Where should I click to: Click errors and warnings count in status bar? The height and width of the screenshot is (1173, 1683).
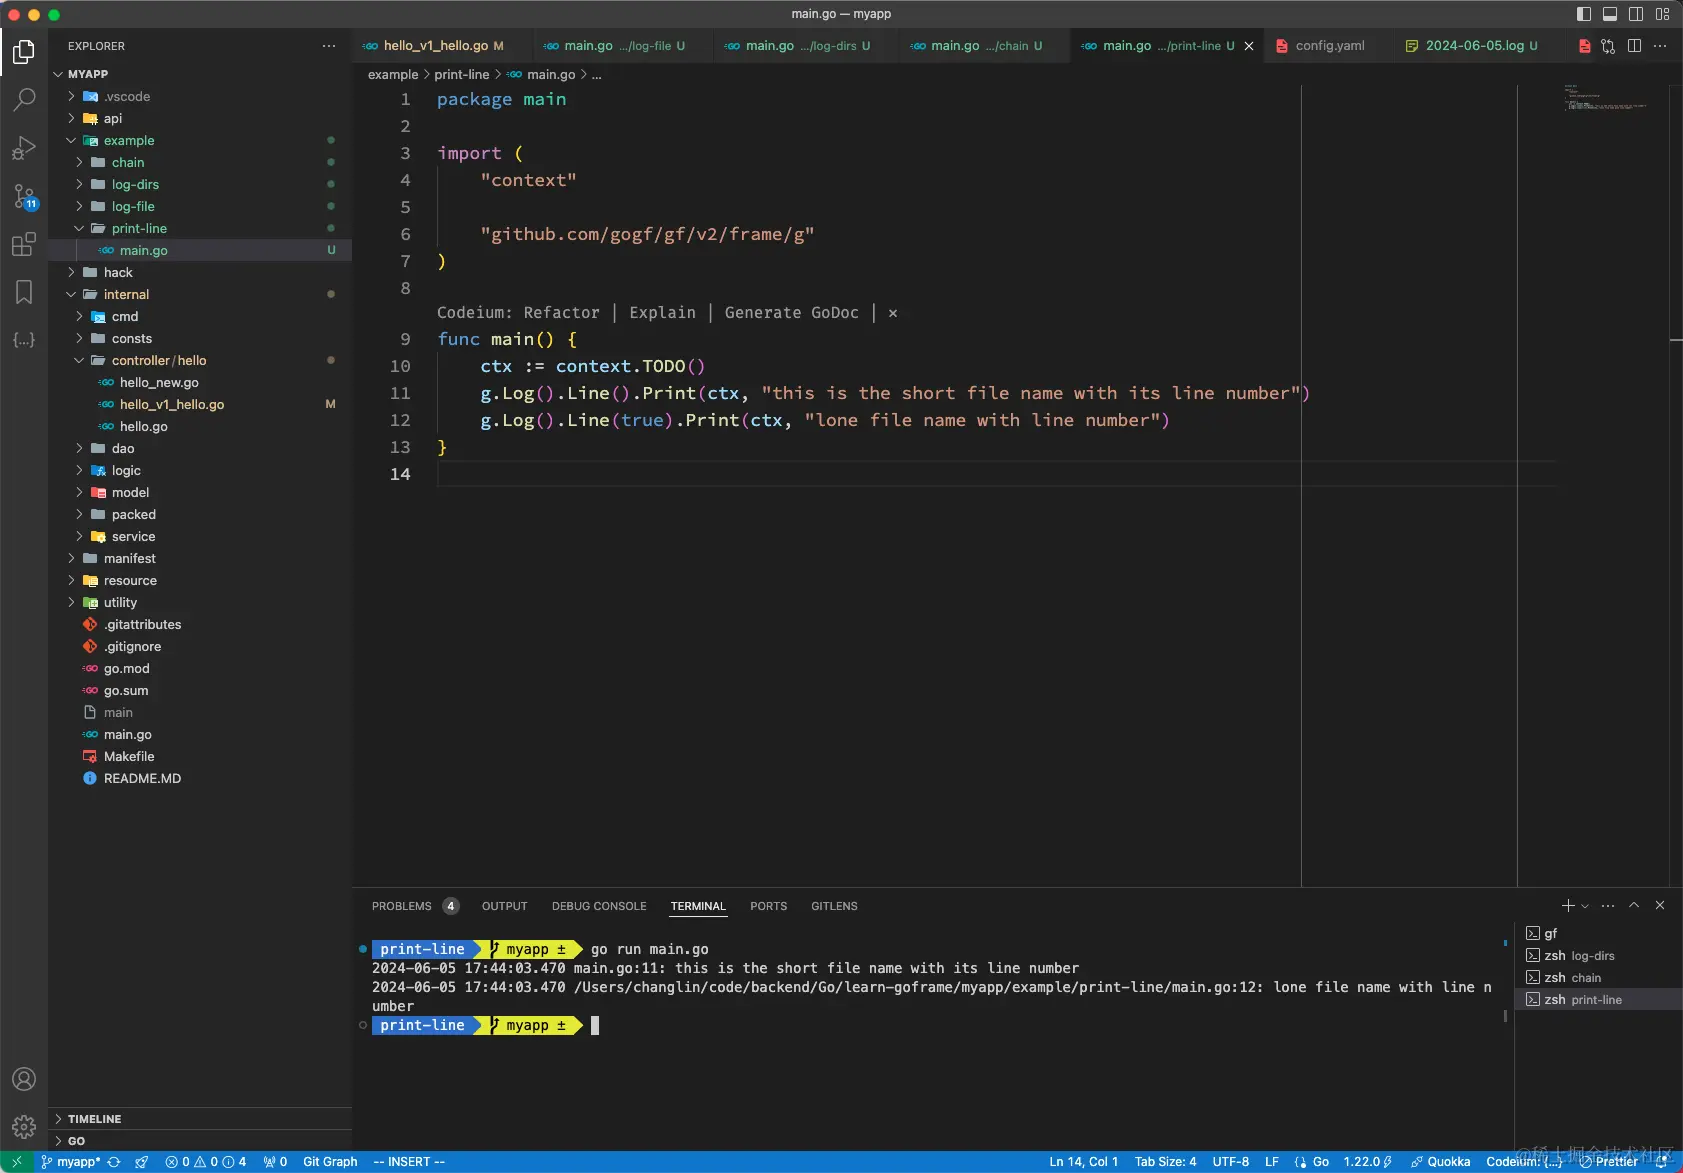click(x=206, y=1162)
